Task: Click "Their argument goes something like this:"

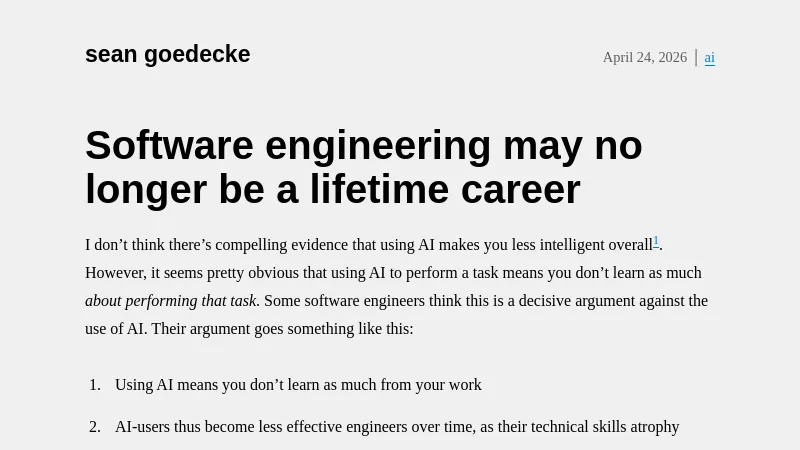Action: (282, 329)
